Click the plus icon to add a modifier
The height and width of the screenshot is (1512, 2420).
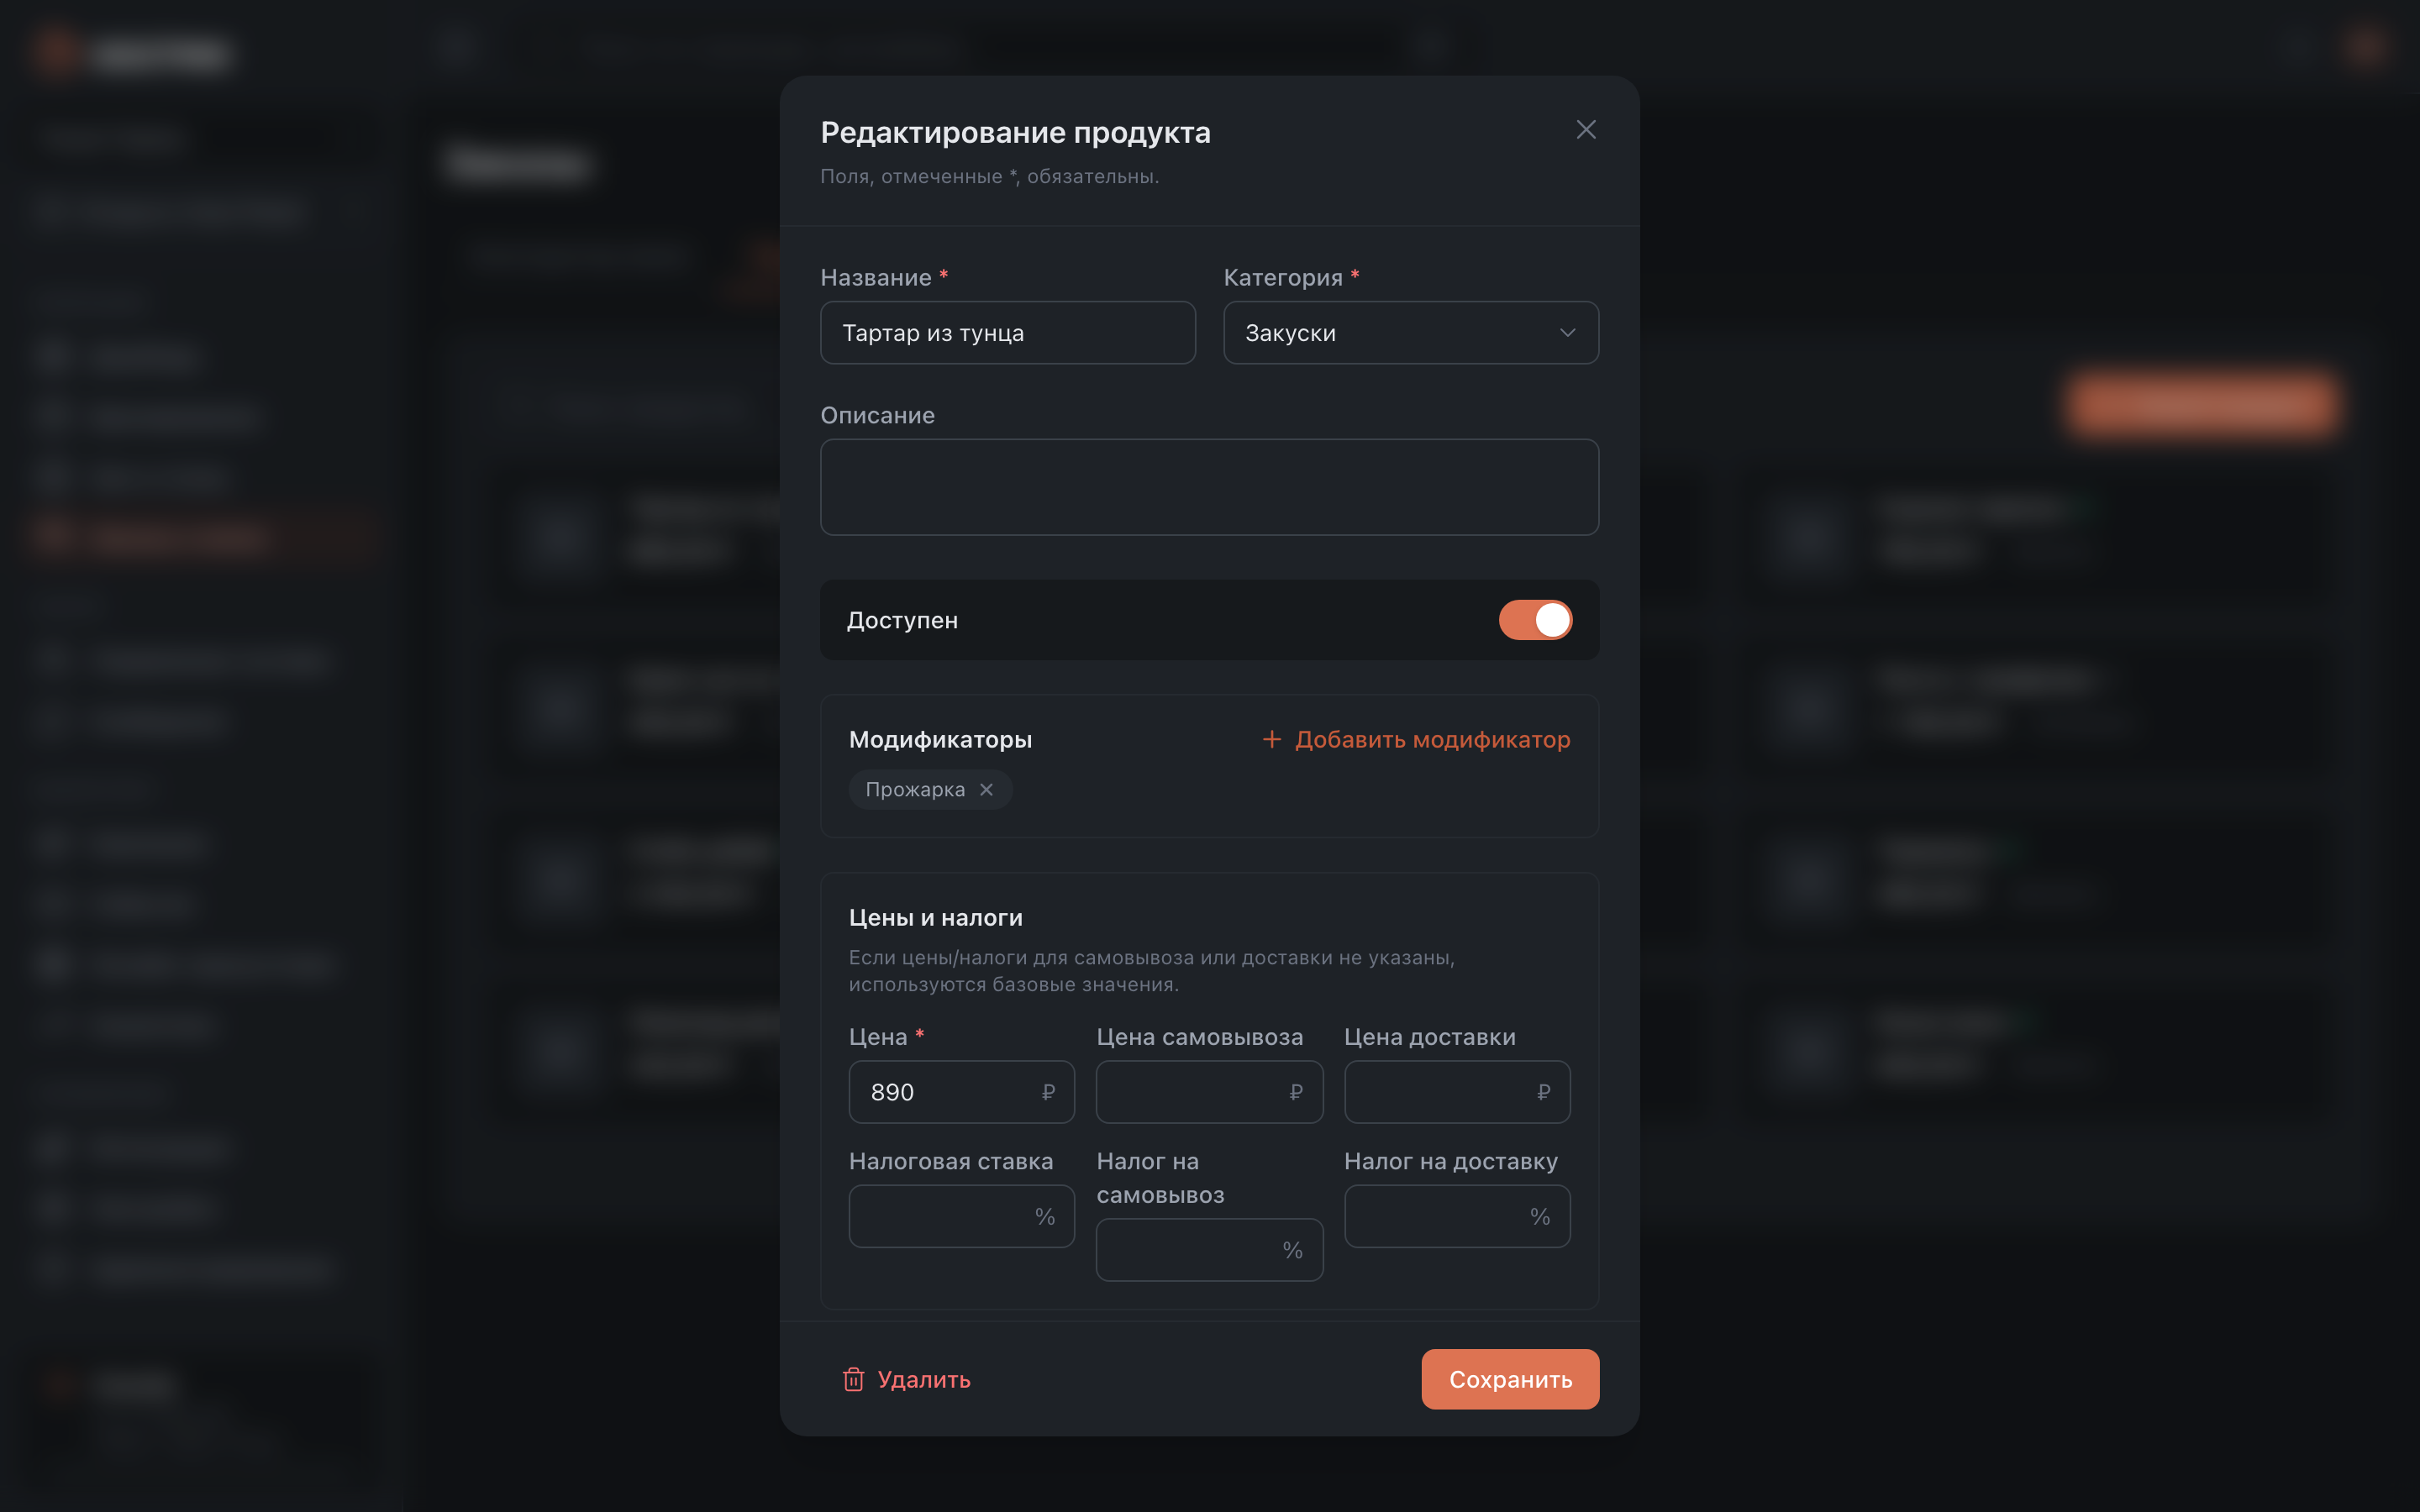pyautogui.click(x=1271, y=739)
